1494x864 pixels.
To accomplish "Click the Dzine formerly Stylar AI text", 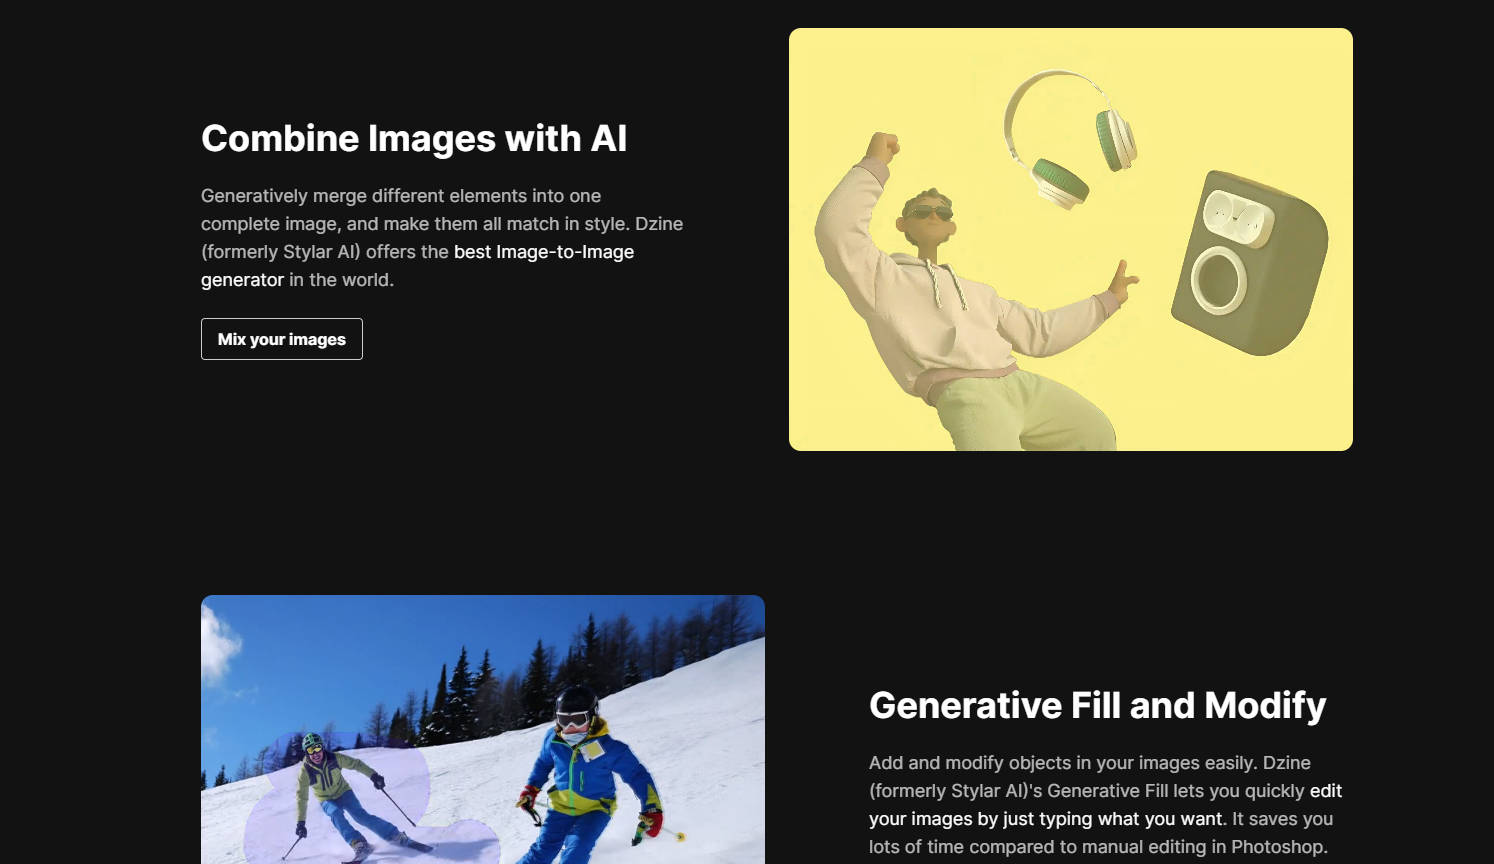I will tap(282, 251).
